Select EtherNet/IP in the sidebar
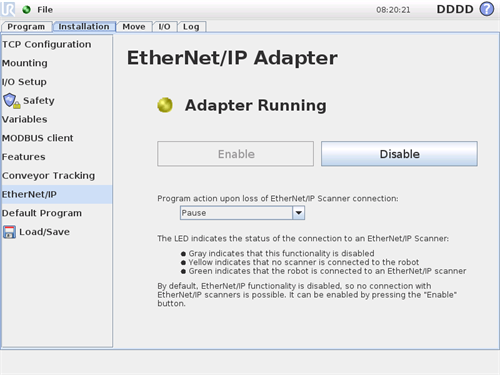500x375 pixels. 57,194
